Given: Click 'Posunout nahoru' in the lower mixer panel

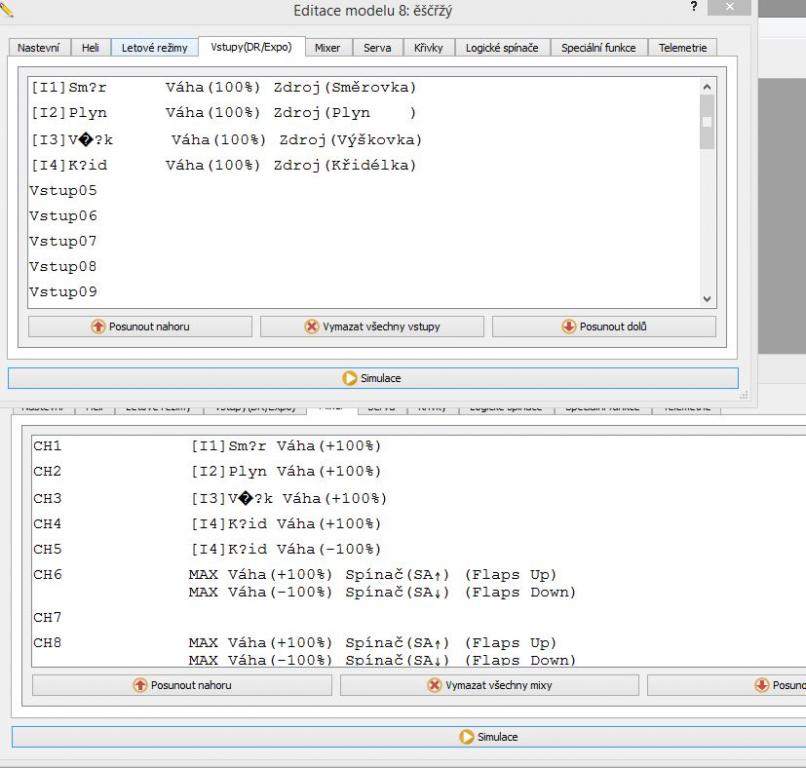Looking at the screenshot, I should [182, 685].
